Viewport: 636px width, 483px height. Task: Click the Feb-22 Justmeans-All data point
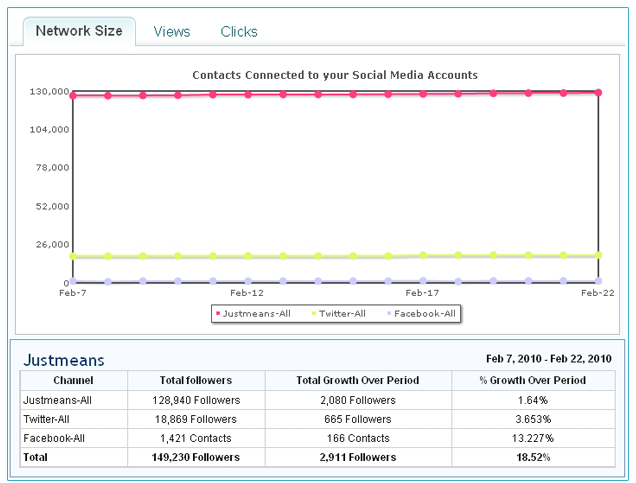tap(598, 92)
